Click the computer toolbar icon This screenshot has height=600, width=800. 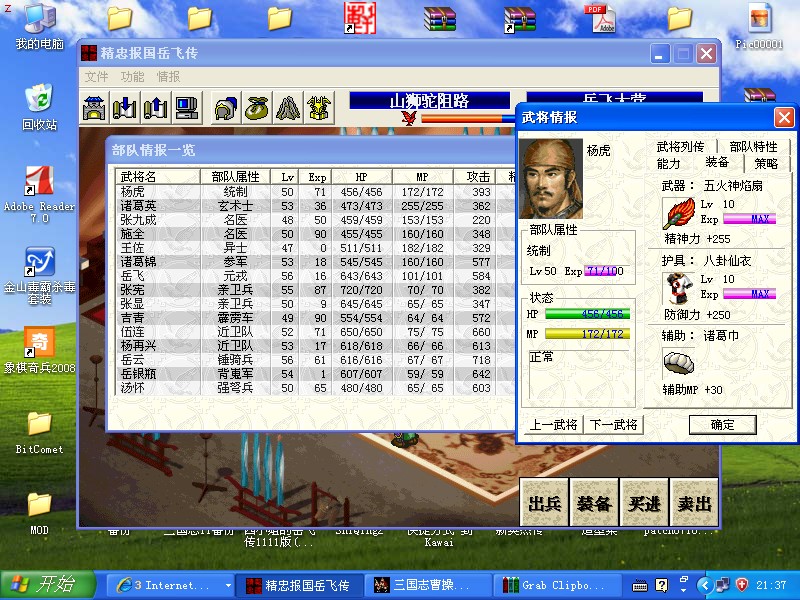[185, 107]
